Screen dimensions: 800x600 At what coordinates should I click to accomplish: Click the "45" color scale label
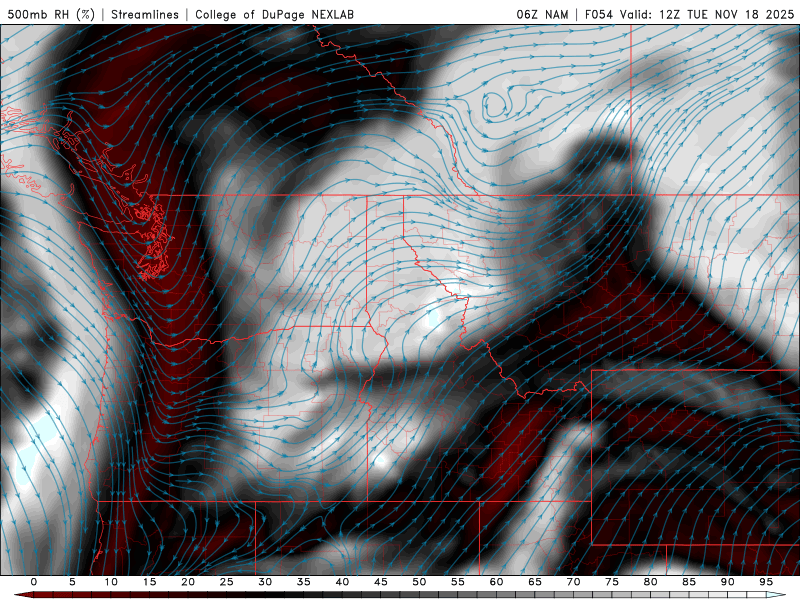(x=381, y=582)
